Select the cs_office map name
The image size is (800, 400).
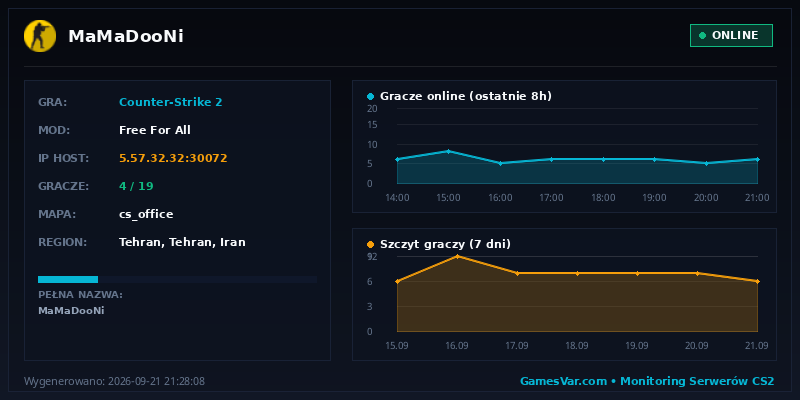tap(146, 214)
